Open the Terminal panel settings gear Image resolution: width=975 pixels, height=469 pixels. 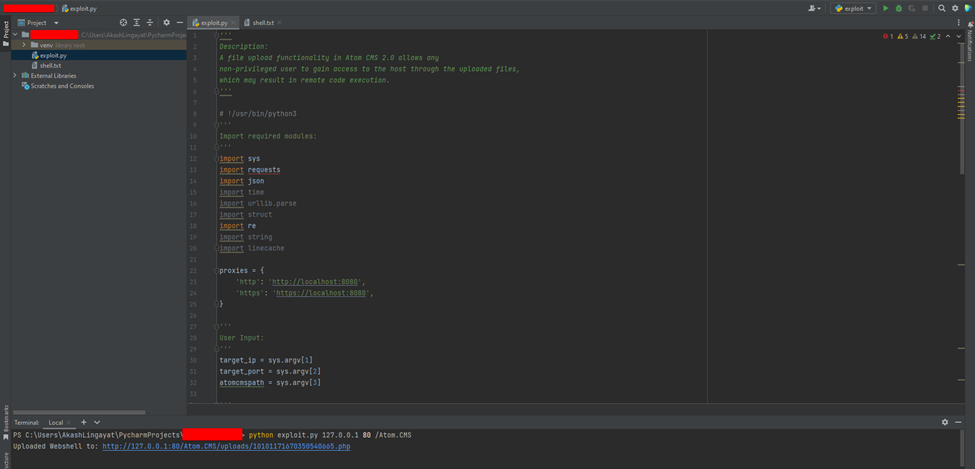pos(945,422)
